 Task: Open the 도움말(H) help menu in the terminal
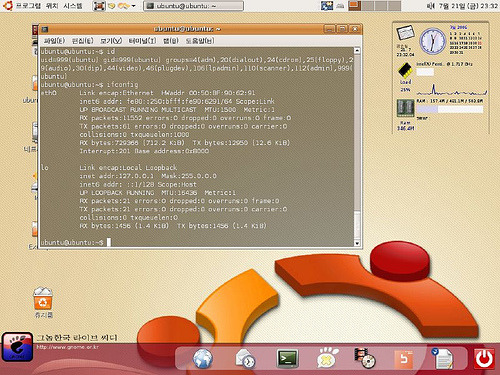pos(200,41)
